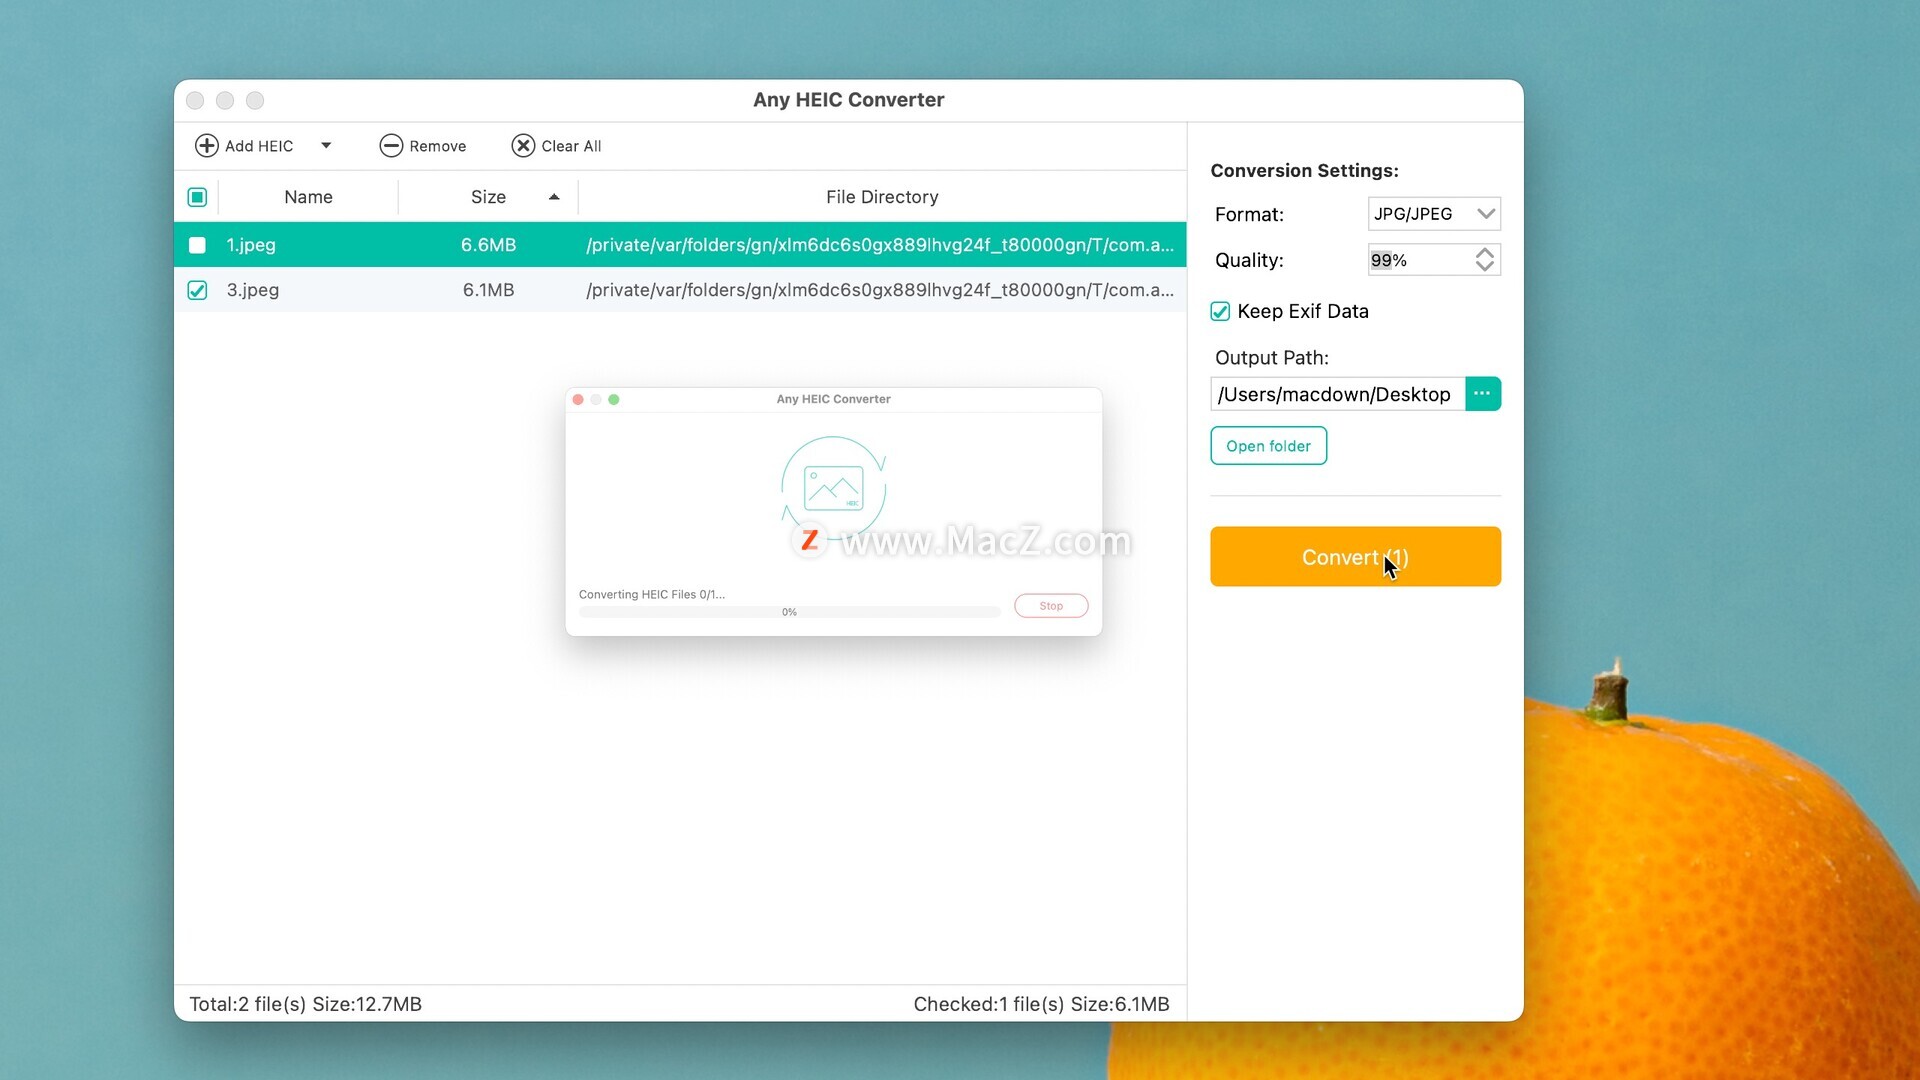The image size is (1920, 1080).
Task: Sort by the Name column header
Action: (x=308, y=197)
